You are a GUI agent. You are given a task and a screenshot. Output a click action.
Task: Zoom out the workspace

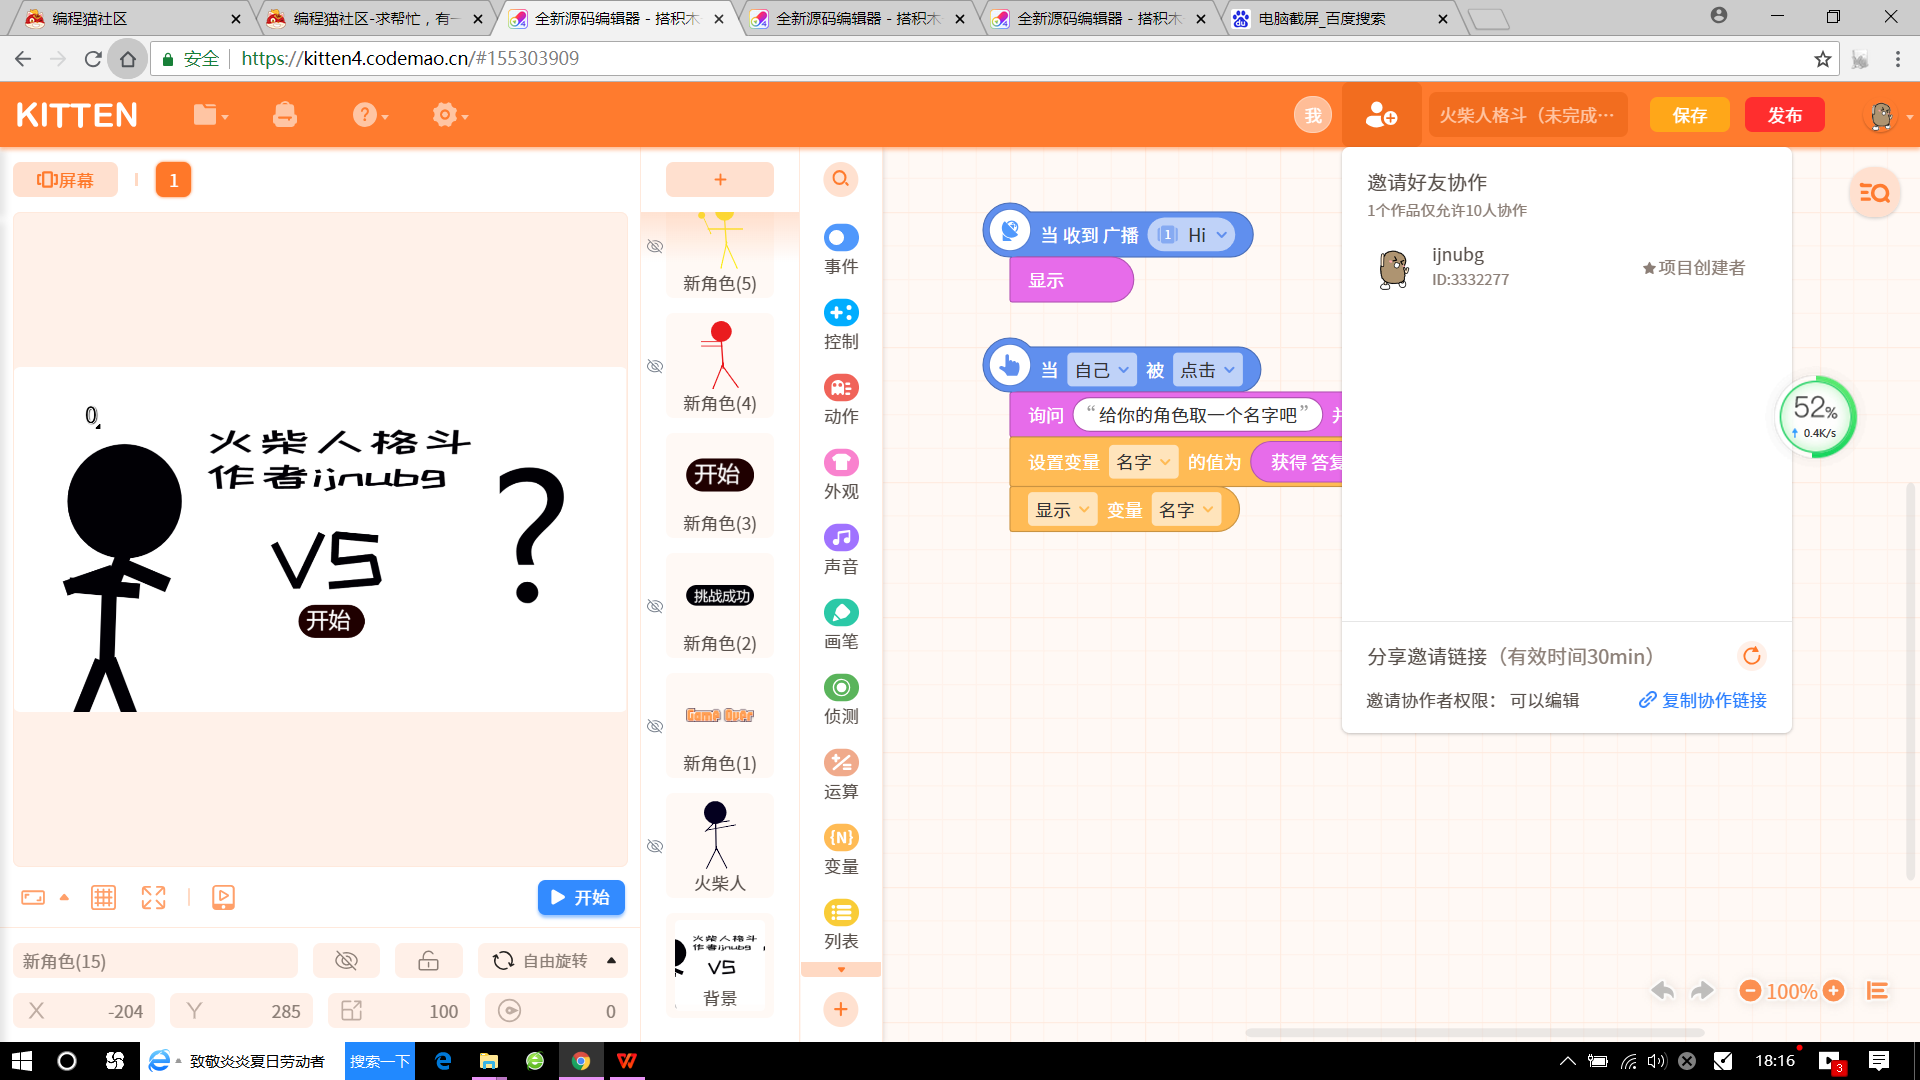1750,991
